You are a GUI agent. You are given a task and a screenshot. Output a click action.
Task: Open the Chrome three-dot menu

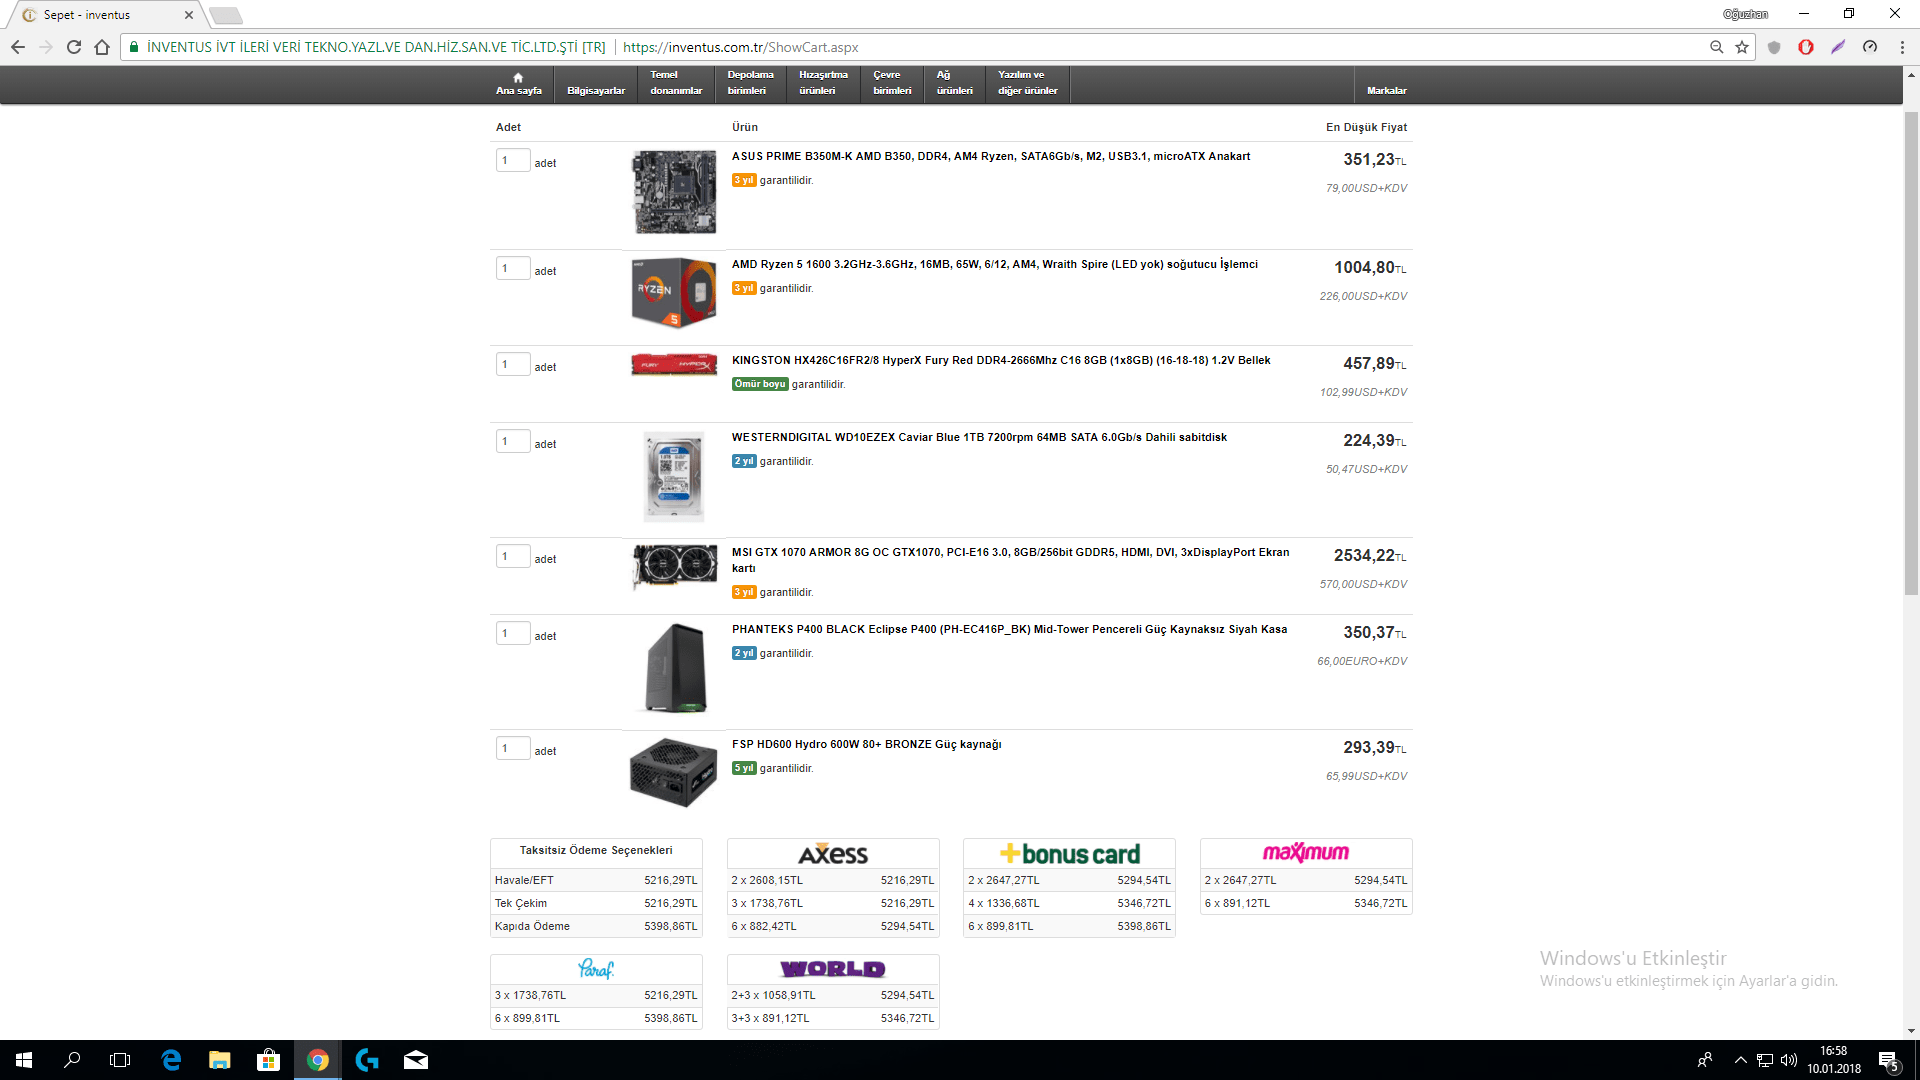pyautogui.click(x=1902, y=47)
